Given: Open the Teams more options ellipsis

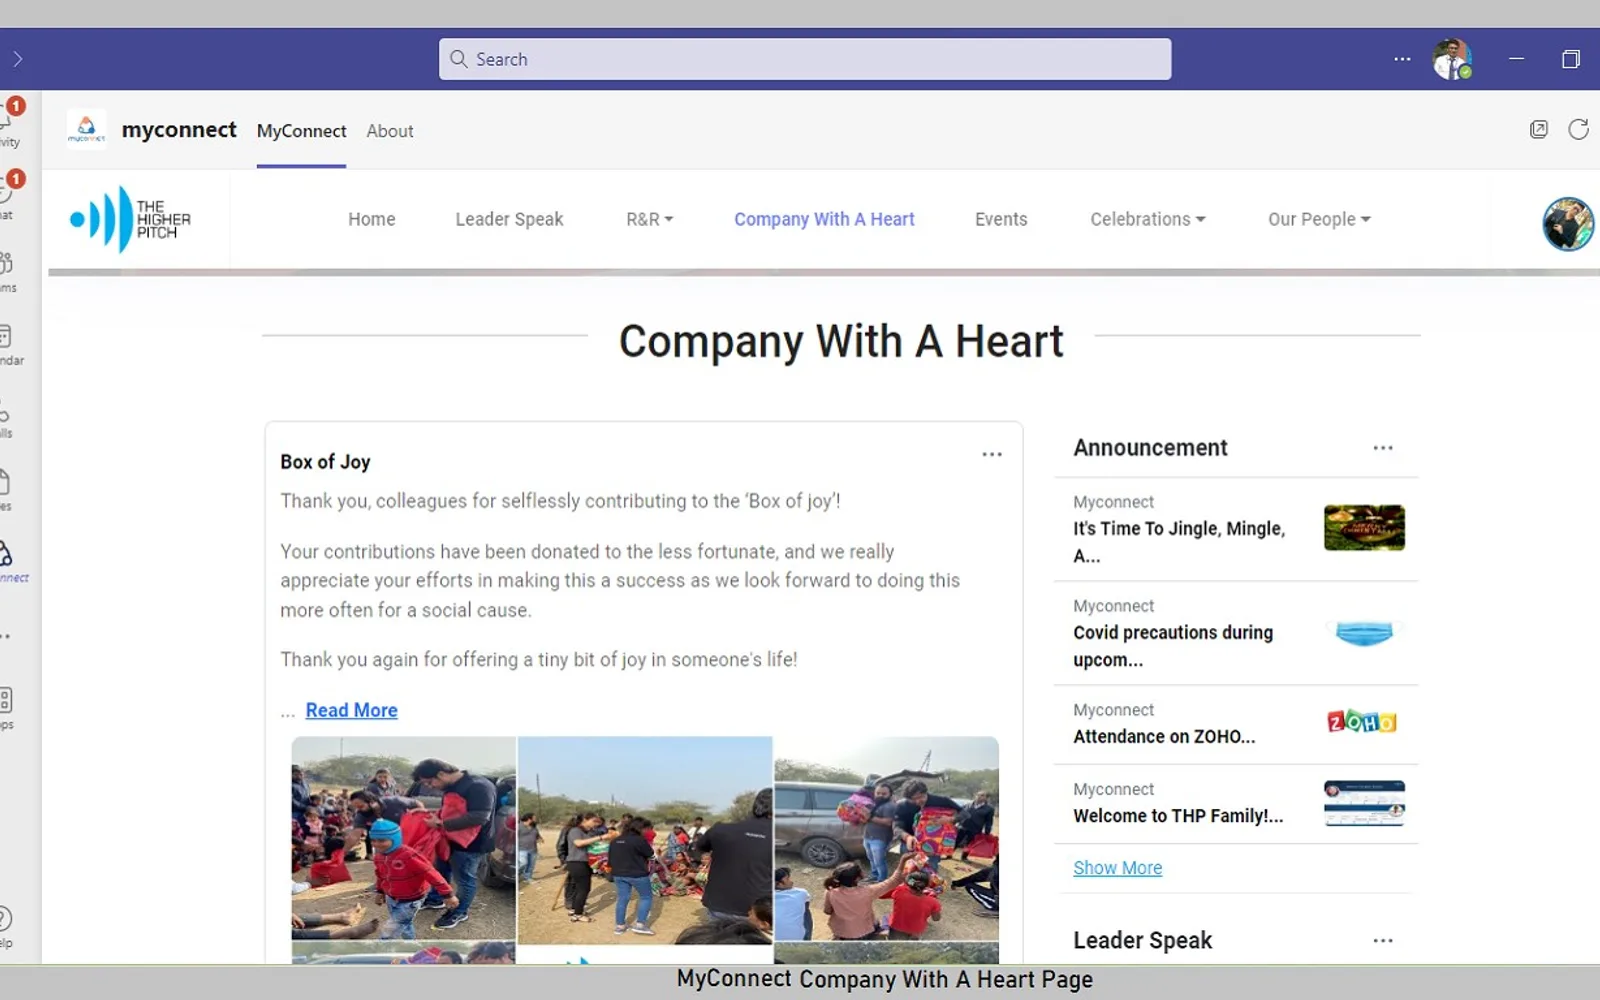Looking at the screenshot, I should 1402,59.
